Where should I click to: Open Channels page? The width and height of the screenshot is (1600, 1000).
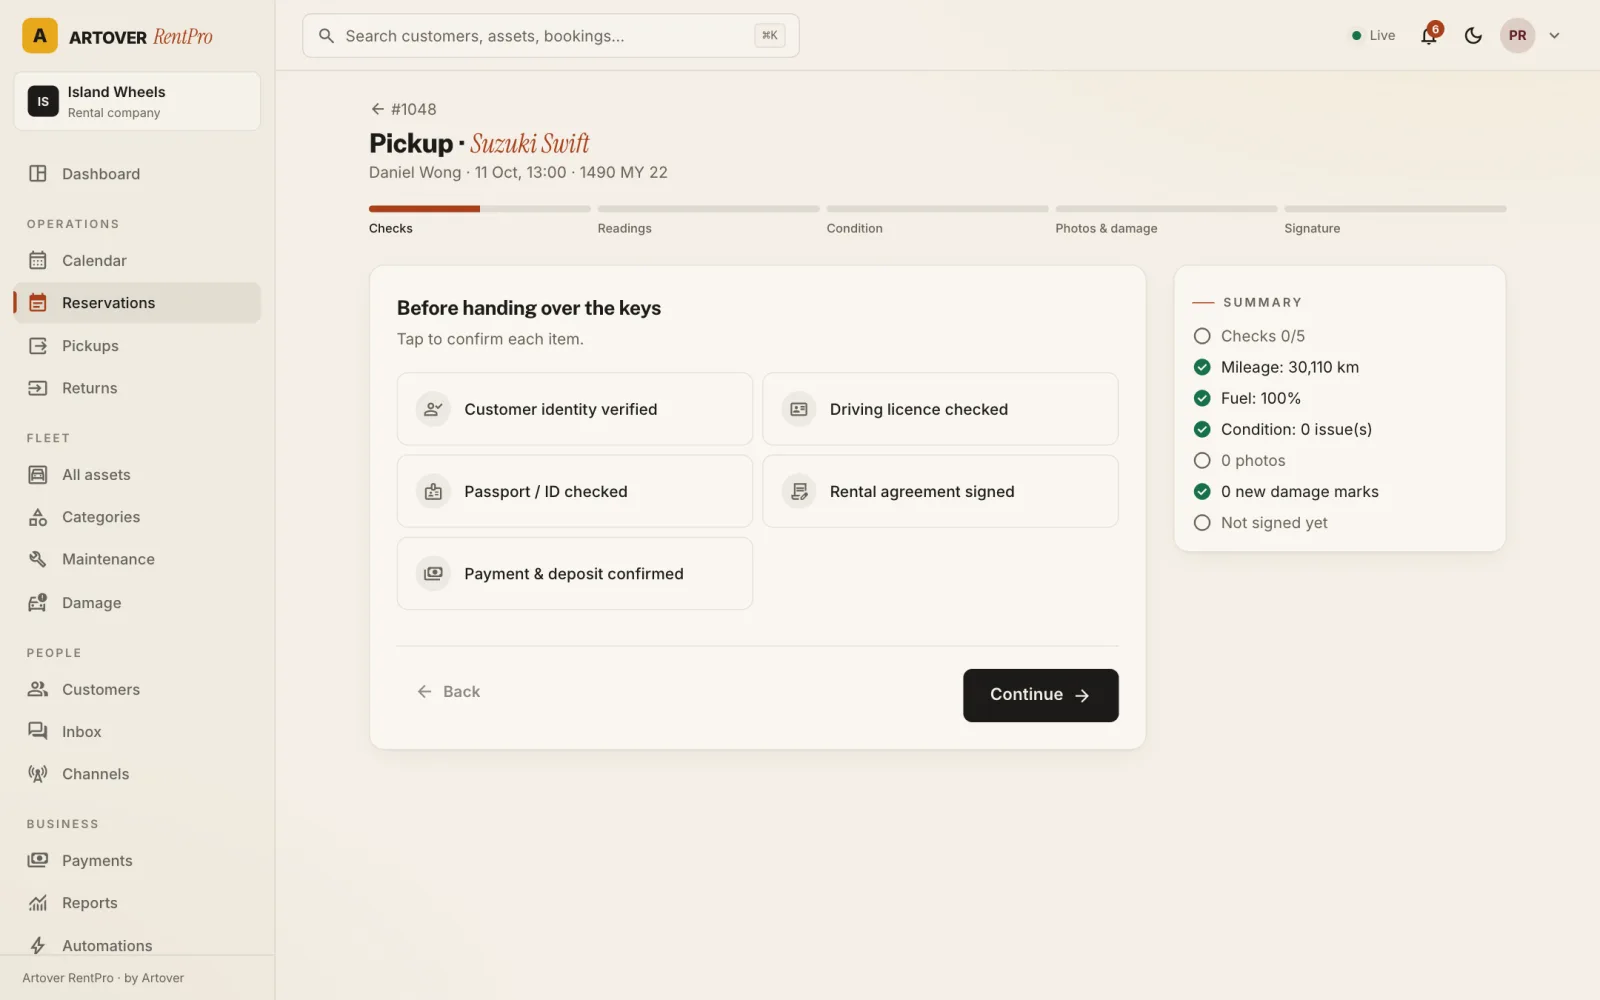[137, 774]
